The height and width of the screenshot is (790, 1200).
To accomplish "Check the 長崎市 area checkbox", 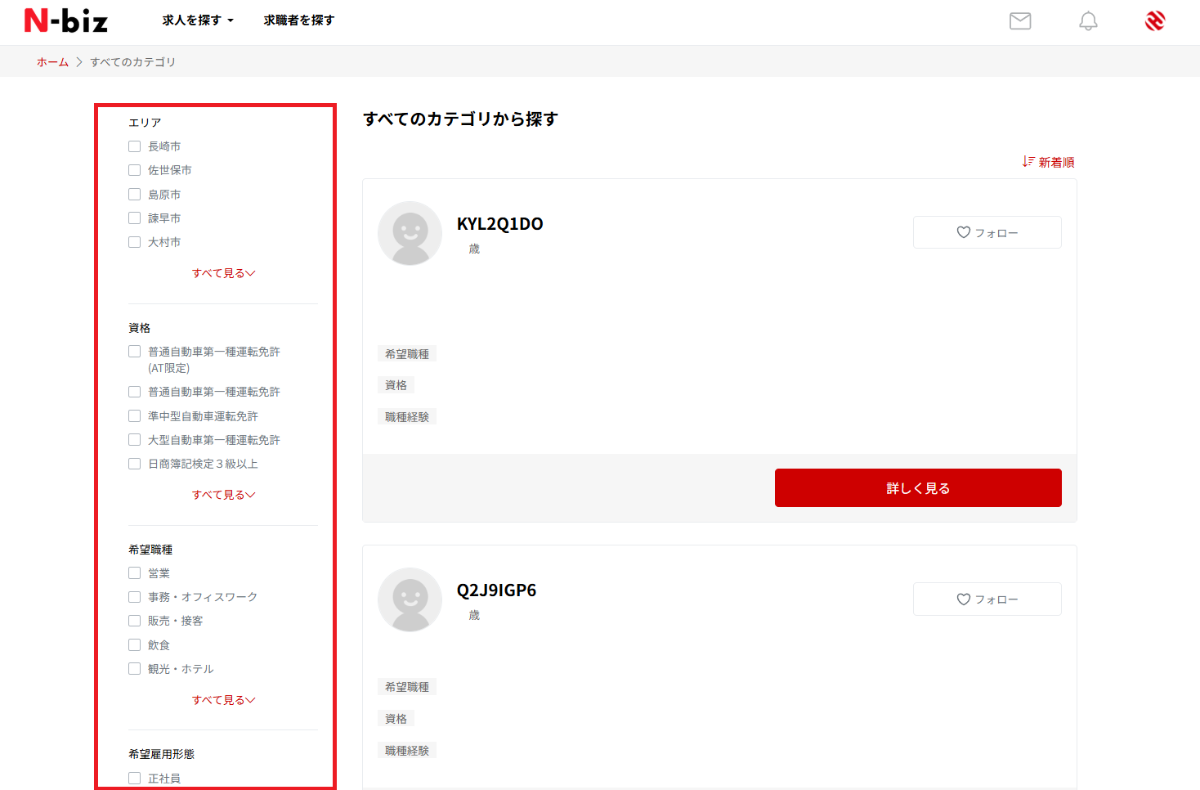I will click(x=134, y=146).
